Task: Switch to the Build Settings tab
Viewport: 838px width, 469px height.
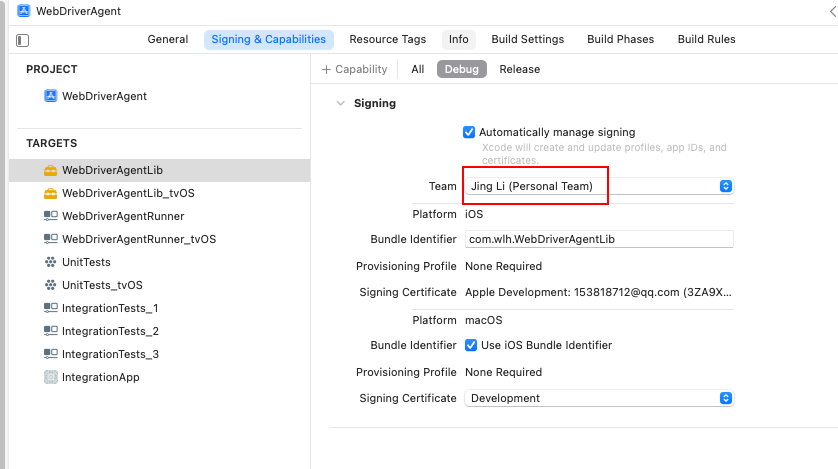Action: pos(527,40)
